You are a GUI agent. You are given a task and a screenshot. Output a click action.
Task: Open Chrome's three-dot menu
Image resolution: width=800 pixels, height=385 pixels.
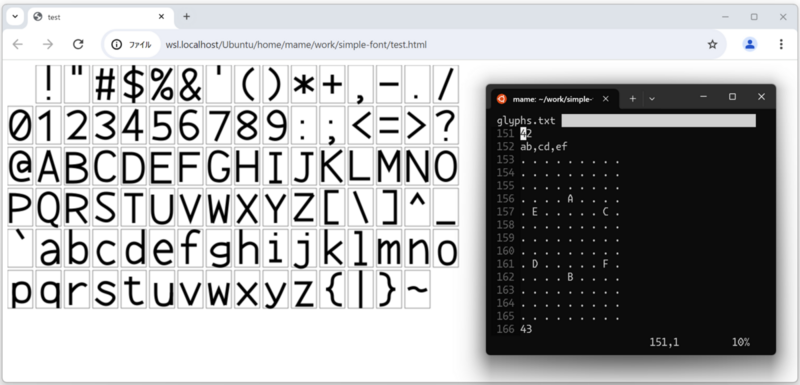(781, 44)
